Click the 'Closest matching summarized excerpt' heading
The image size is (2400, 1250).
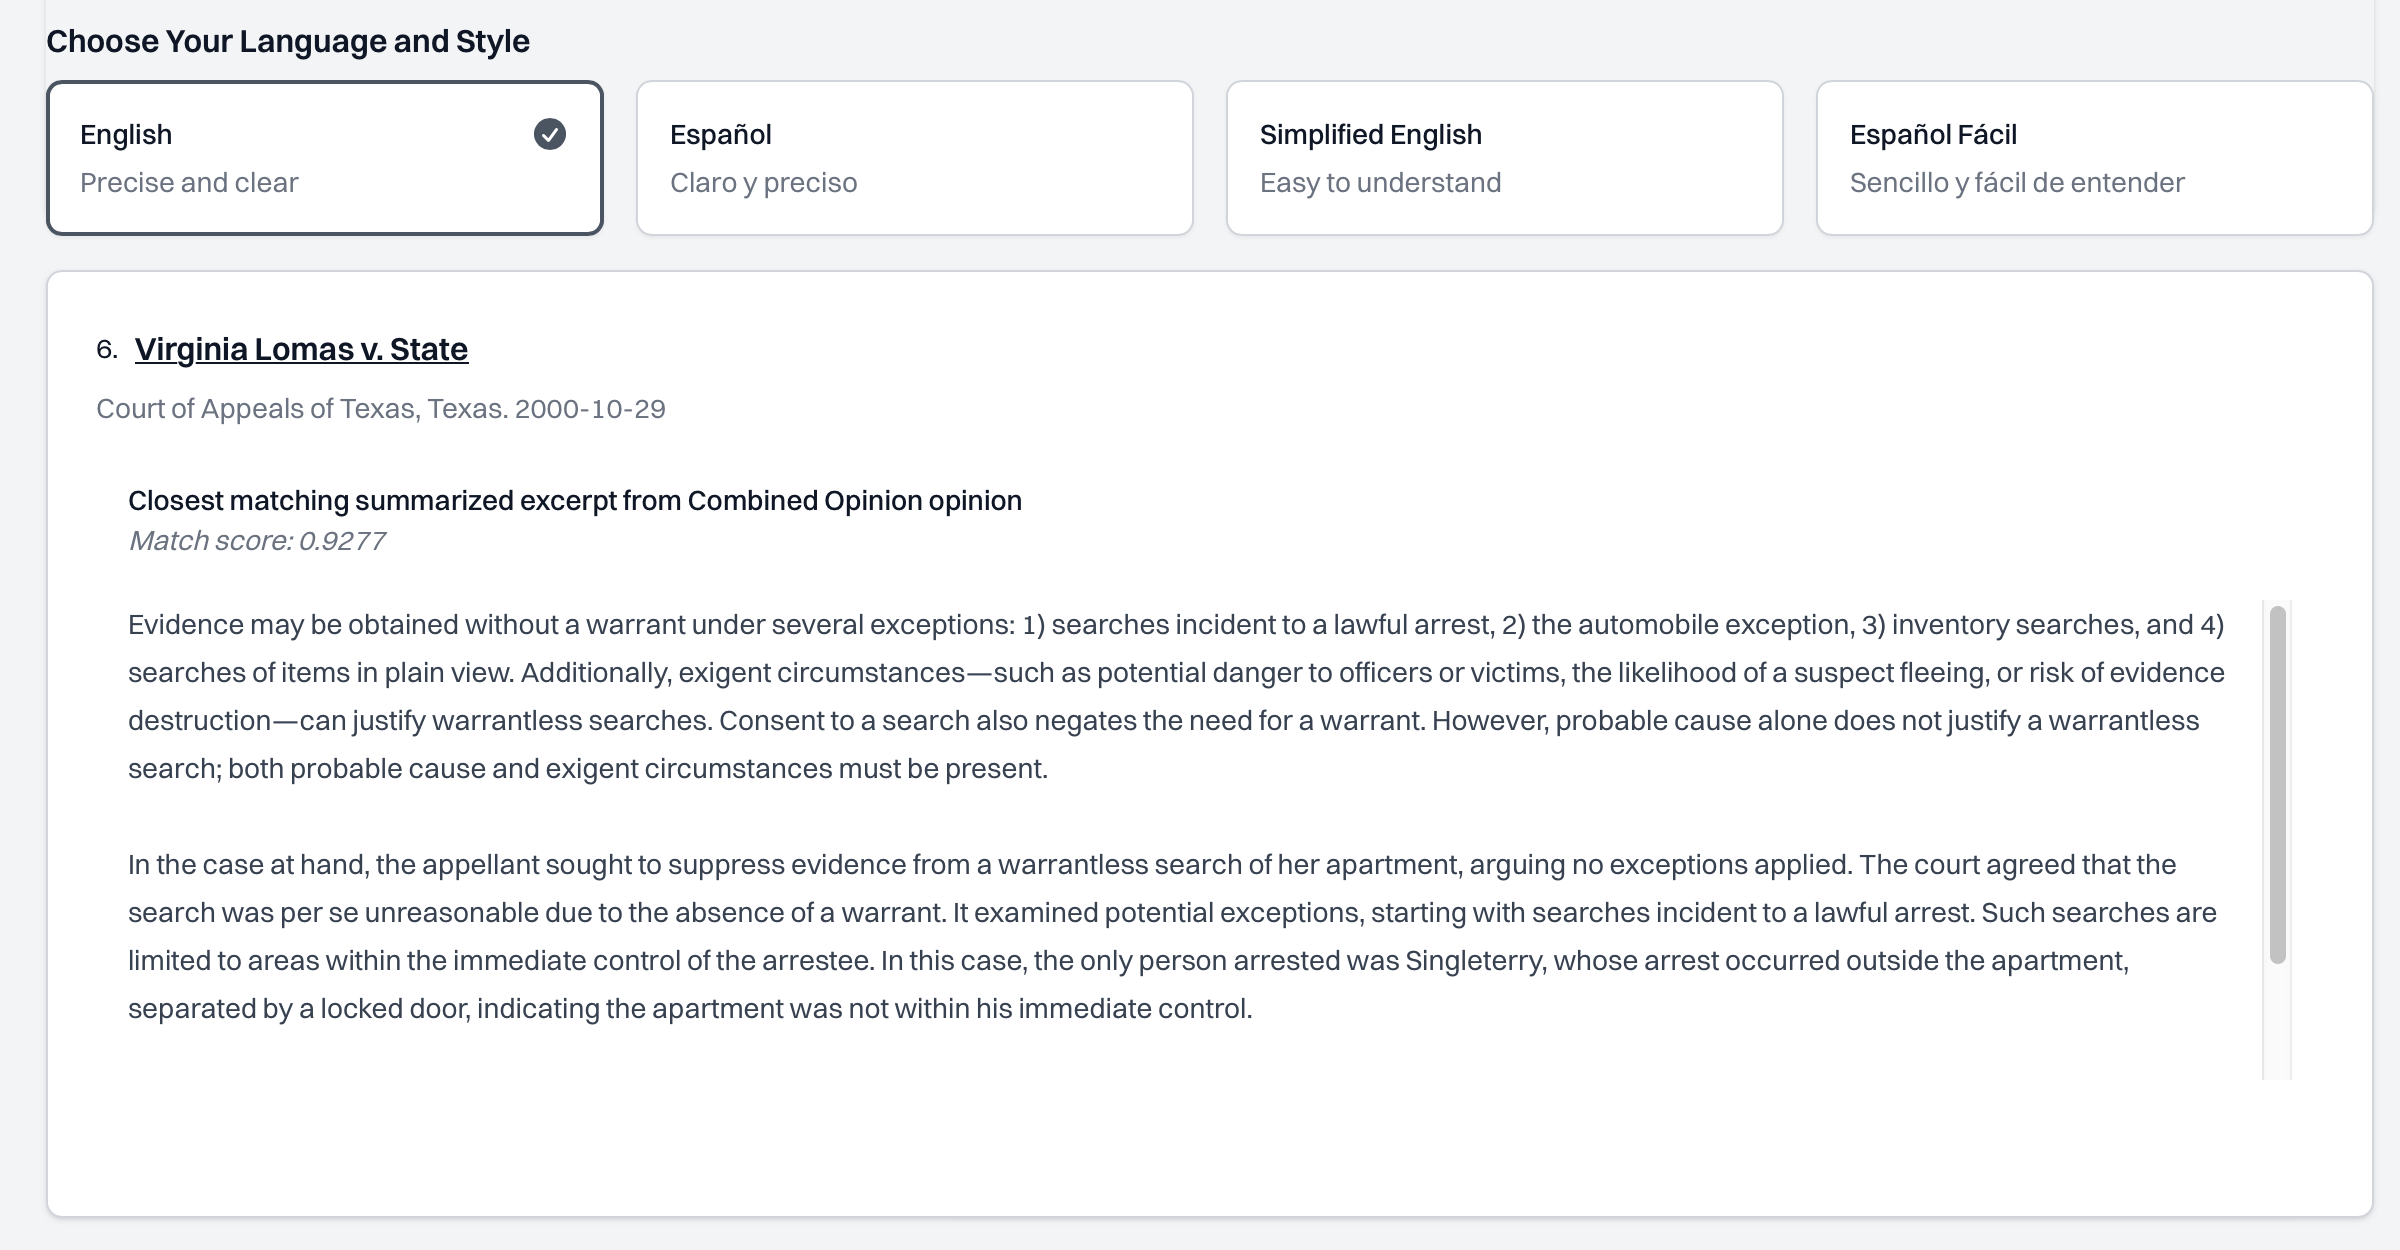(575, 501)
